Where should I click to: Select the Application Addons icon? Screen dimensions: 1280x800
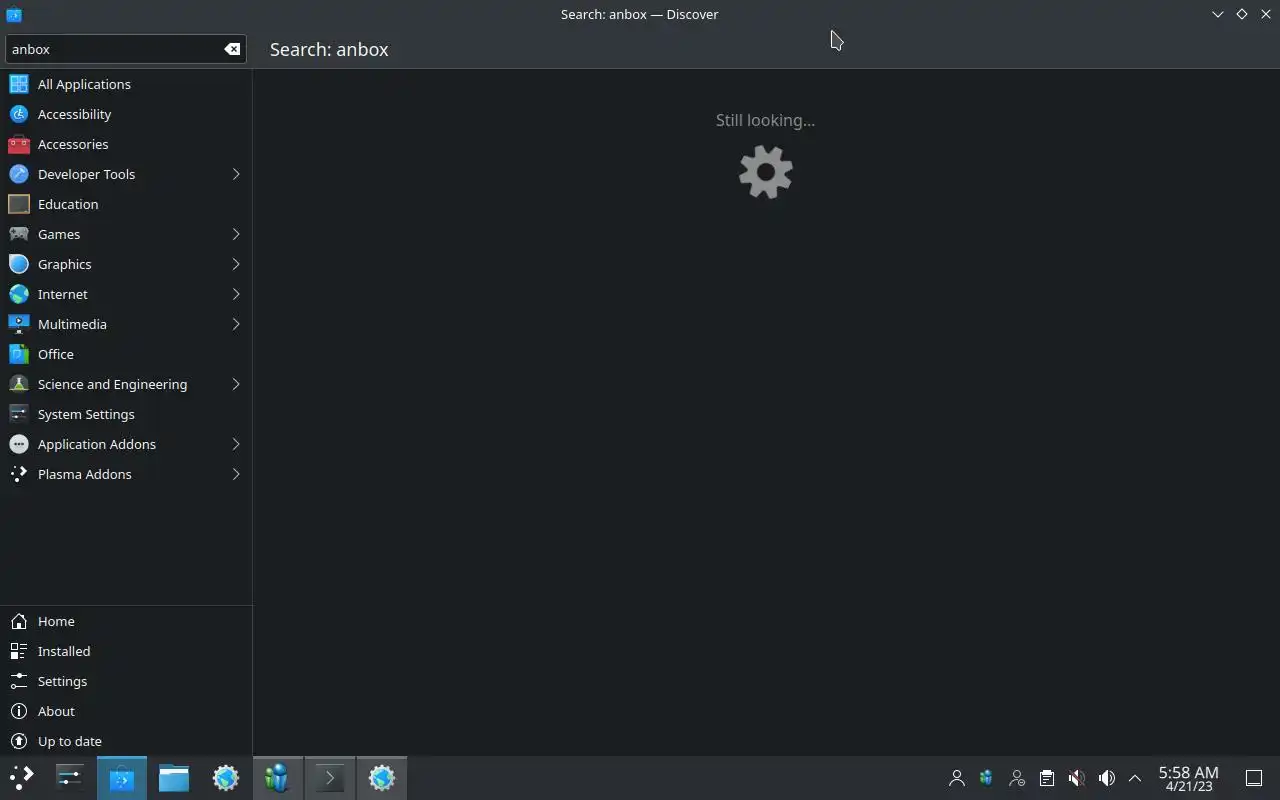coord(18,444)
